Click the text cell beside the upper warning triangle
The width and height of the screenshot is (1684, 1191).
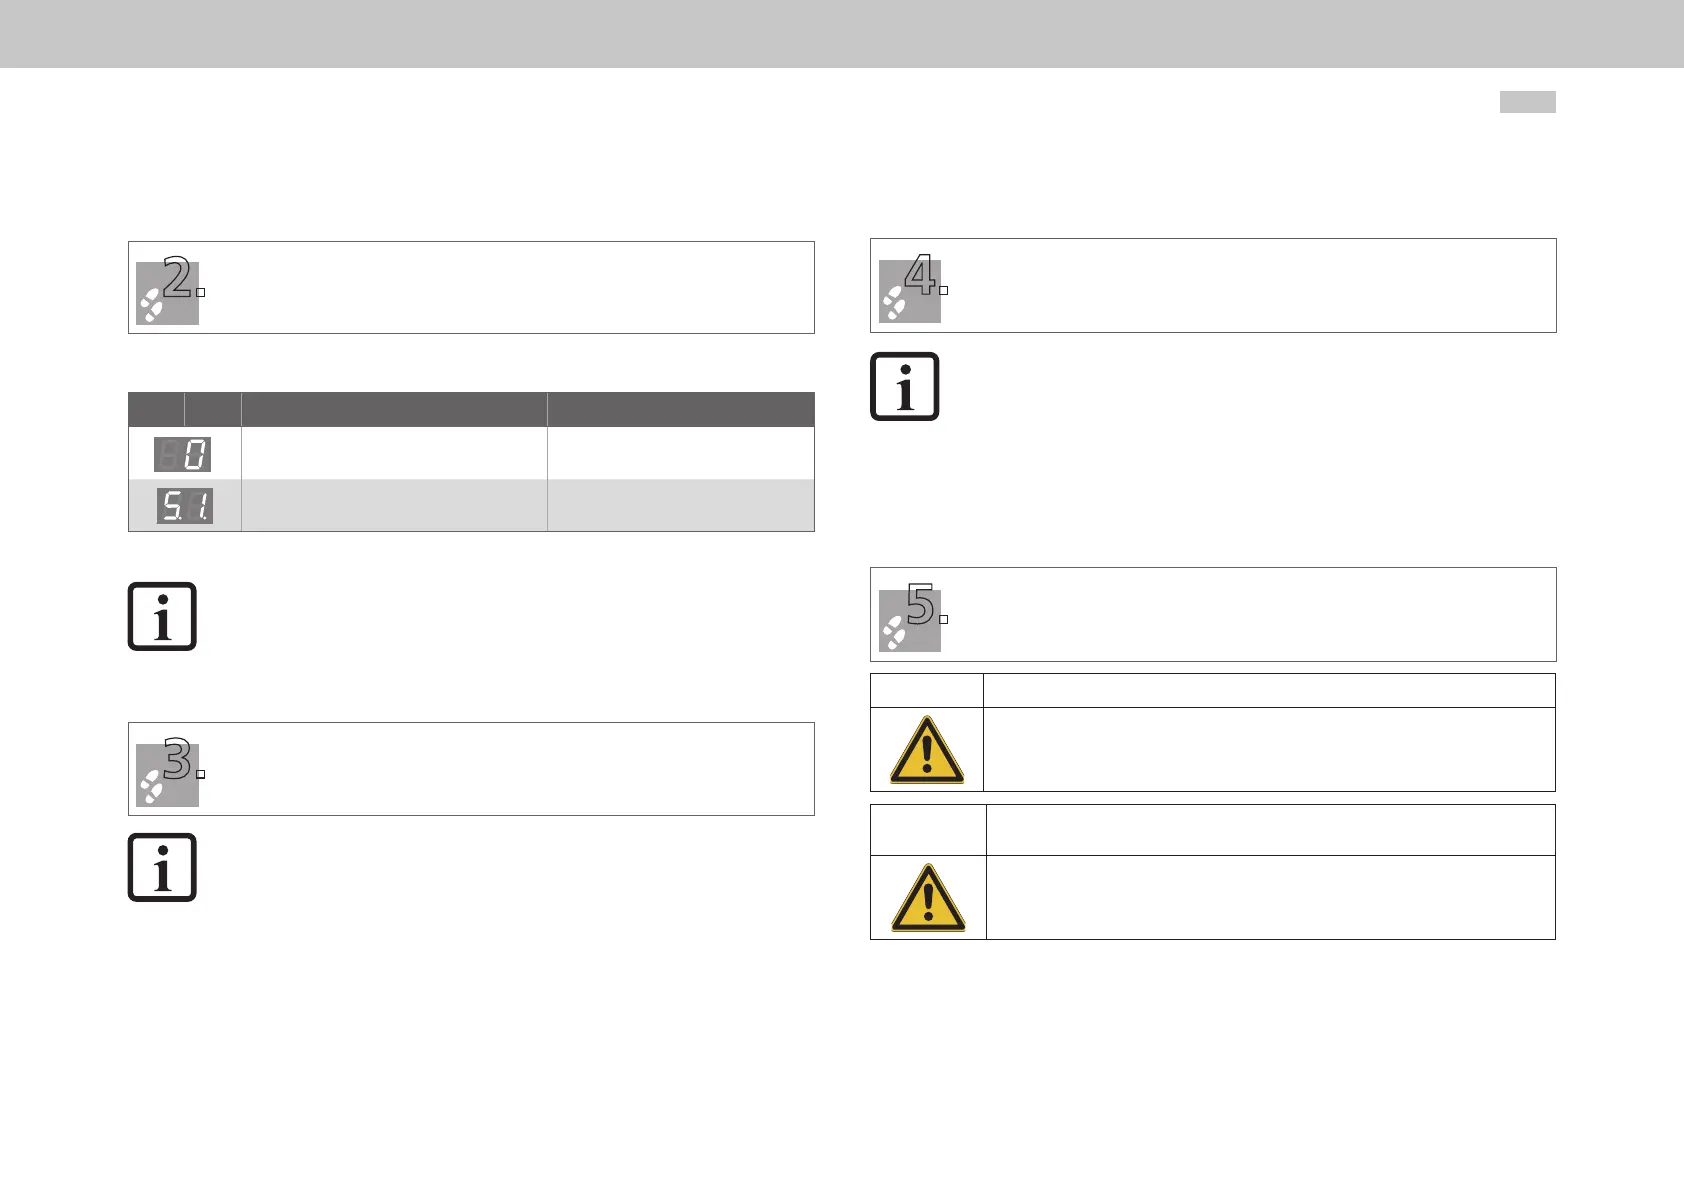pyautogui.click(x=1270, y=749)
